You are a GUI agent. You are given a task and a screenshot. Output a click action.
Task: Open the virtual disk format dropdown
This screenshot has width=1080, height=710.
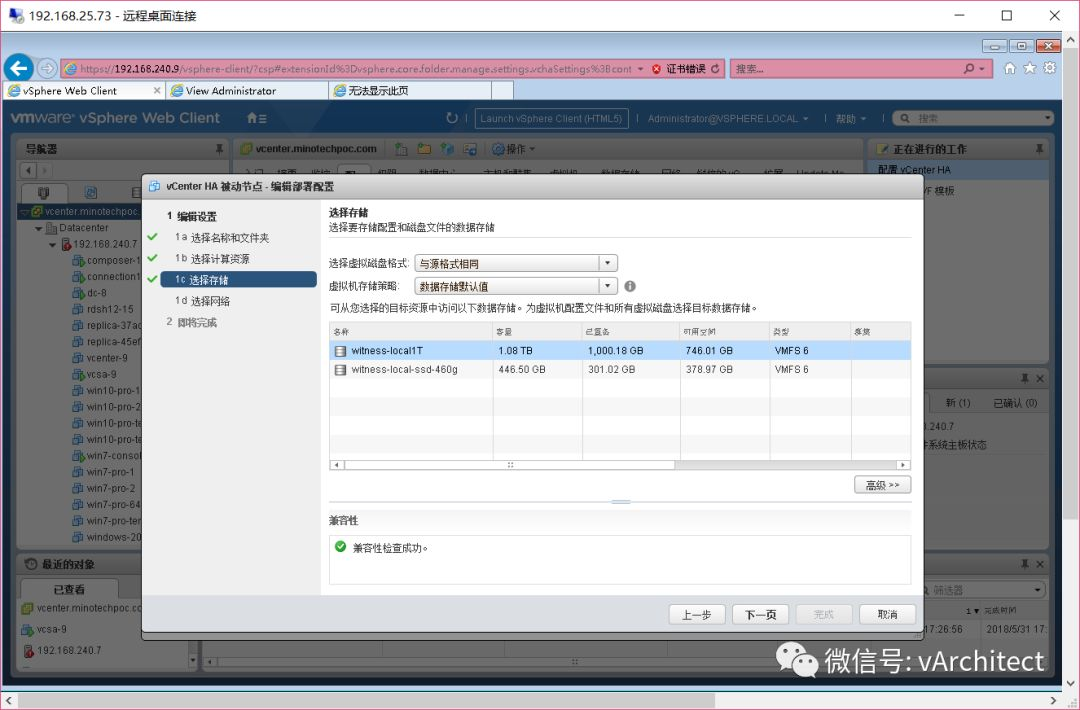click(x=608, y=263)
